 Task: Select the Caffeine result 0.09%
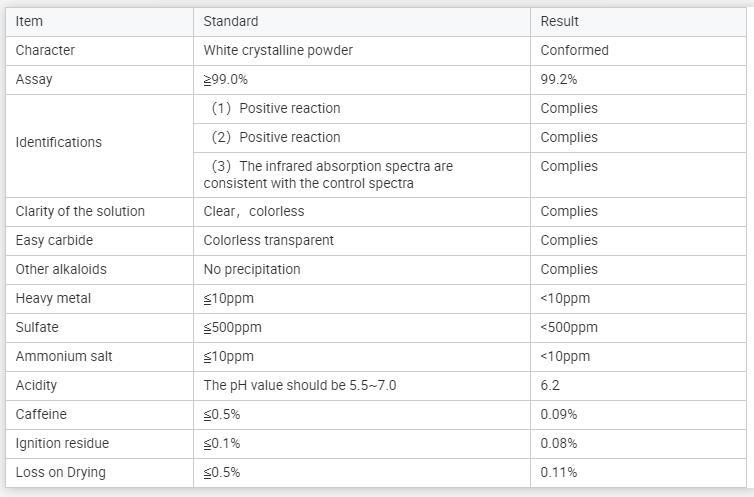558,414
